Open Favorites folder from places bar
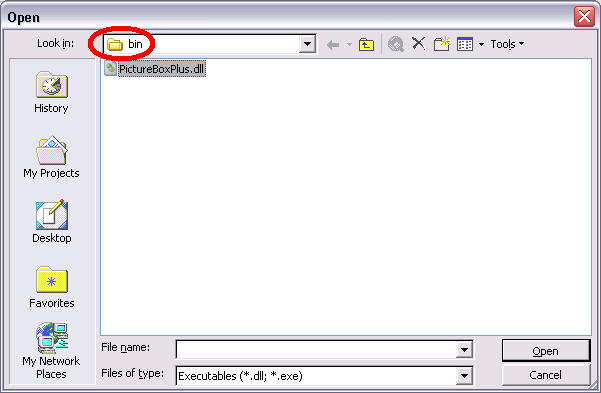 pos(51,287)
